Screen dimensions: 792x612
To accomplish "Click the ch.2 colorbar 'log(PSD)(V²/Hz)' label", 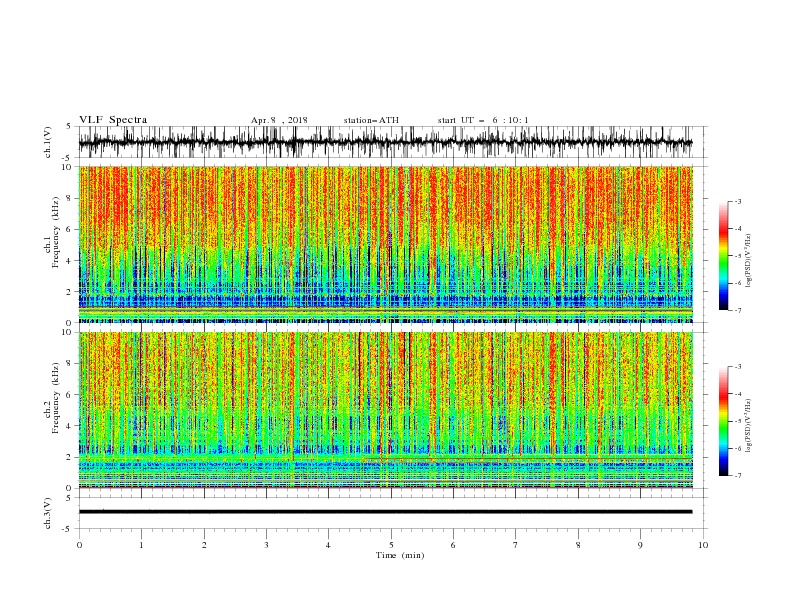I will (x=749, y=425).
